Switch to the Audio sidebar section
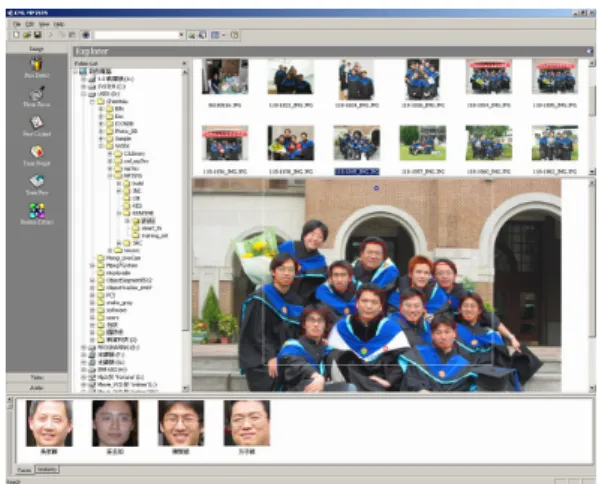The height and width of the screenshot is (484, 599). (x=37, y=387)
